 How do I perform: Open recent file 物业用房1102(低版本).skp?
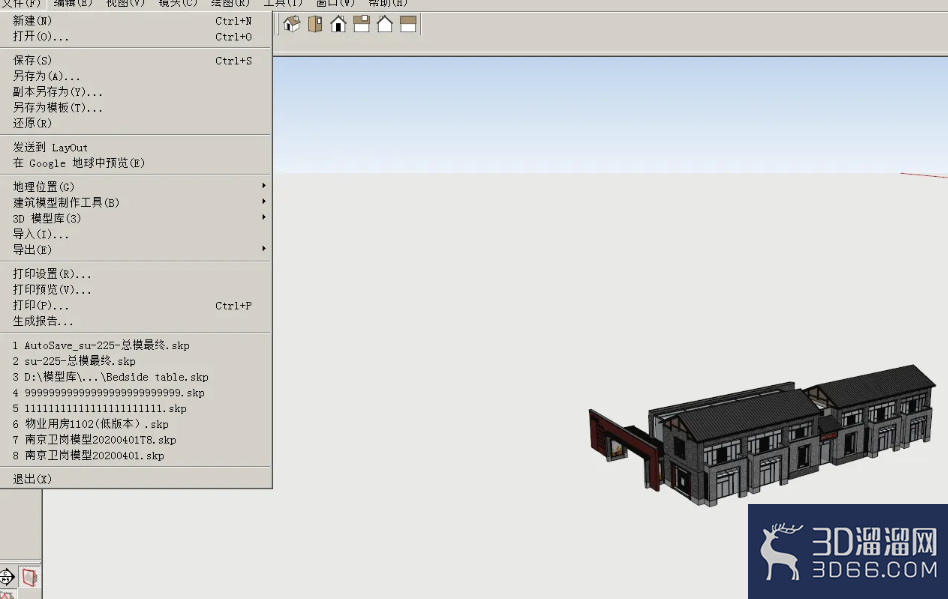coord(135,424)
